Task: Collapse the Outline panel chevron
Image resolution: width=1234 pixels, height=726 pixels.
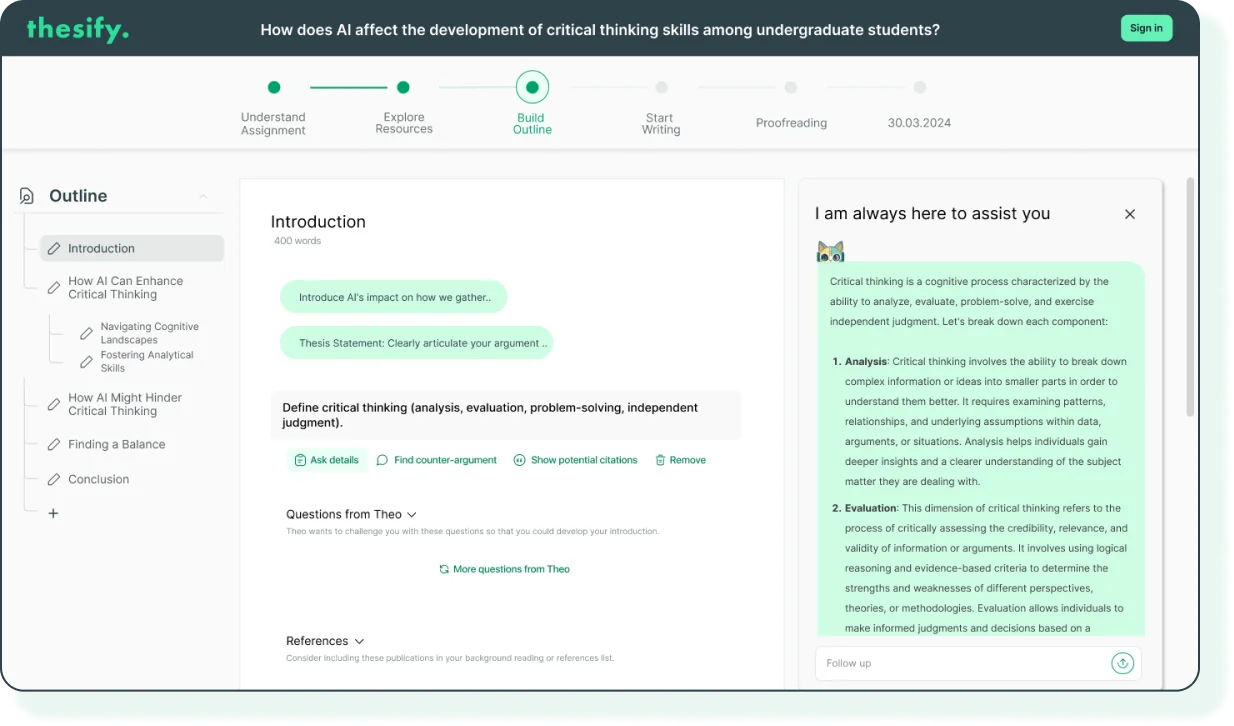Action: click(x=203, y=196)
